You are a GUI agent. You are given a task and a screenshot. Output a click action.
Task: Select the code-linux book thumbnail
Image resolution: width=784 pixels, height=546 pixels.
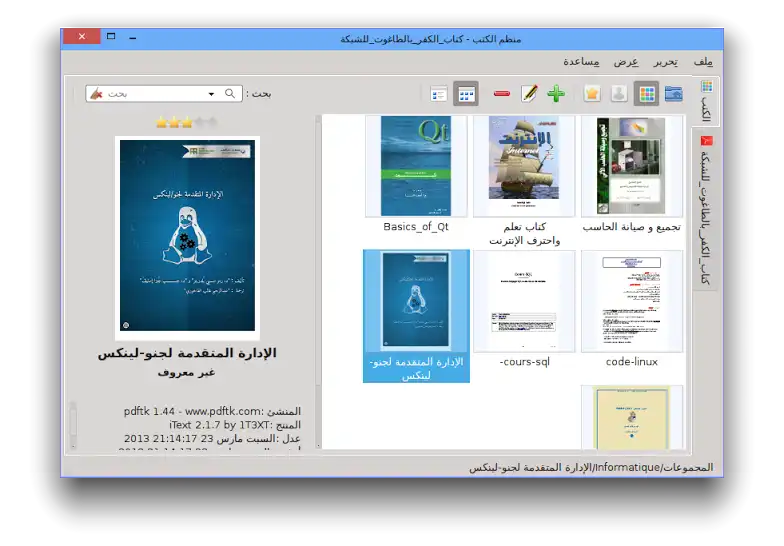632,302
